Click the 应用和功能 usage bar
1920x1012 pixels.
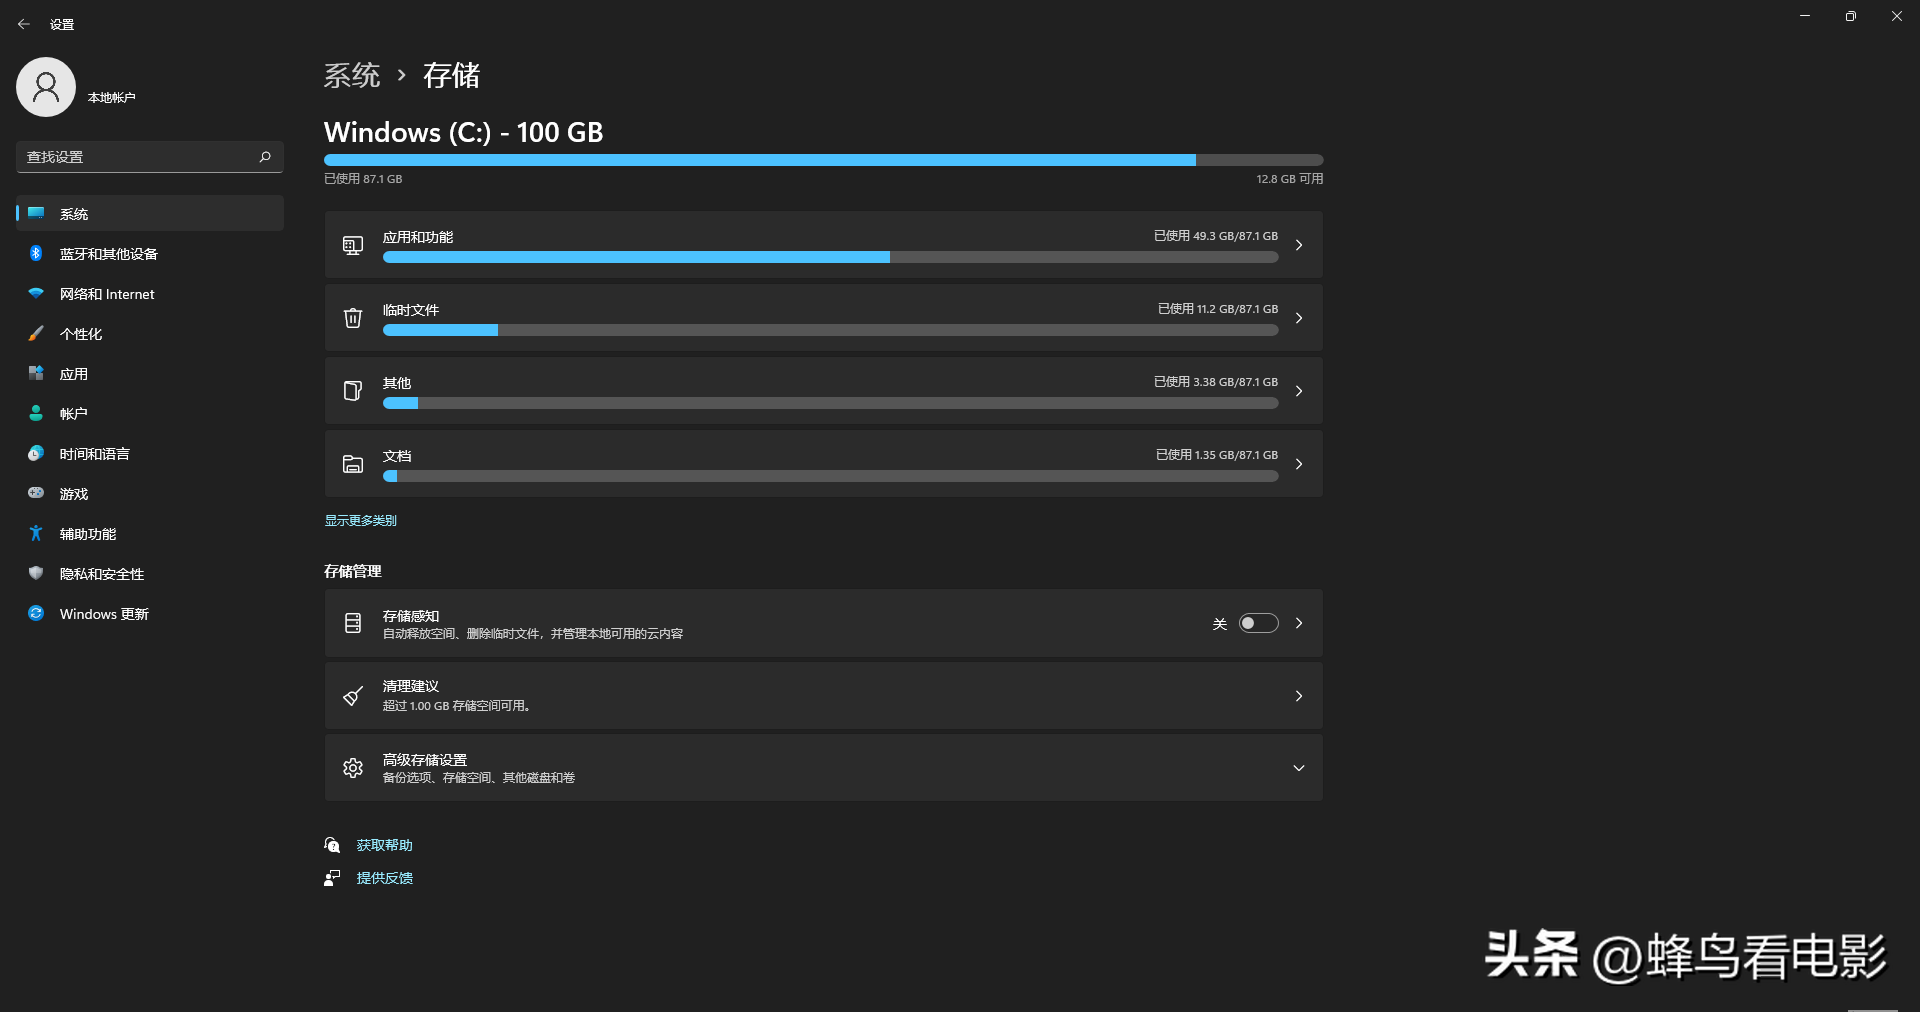tap(830, 257)
